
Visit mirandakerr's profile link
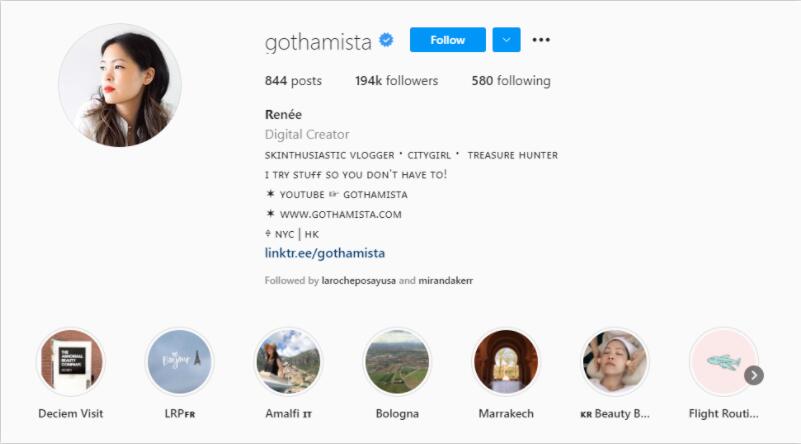click(445, 281)
